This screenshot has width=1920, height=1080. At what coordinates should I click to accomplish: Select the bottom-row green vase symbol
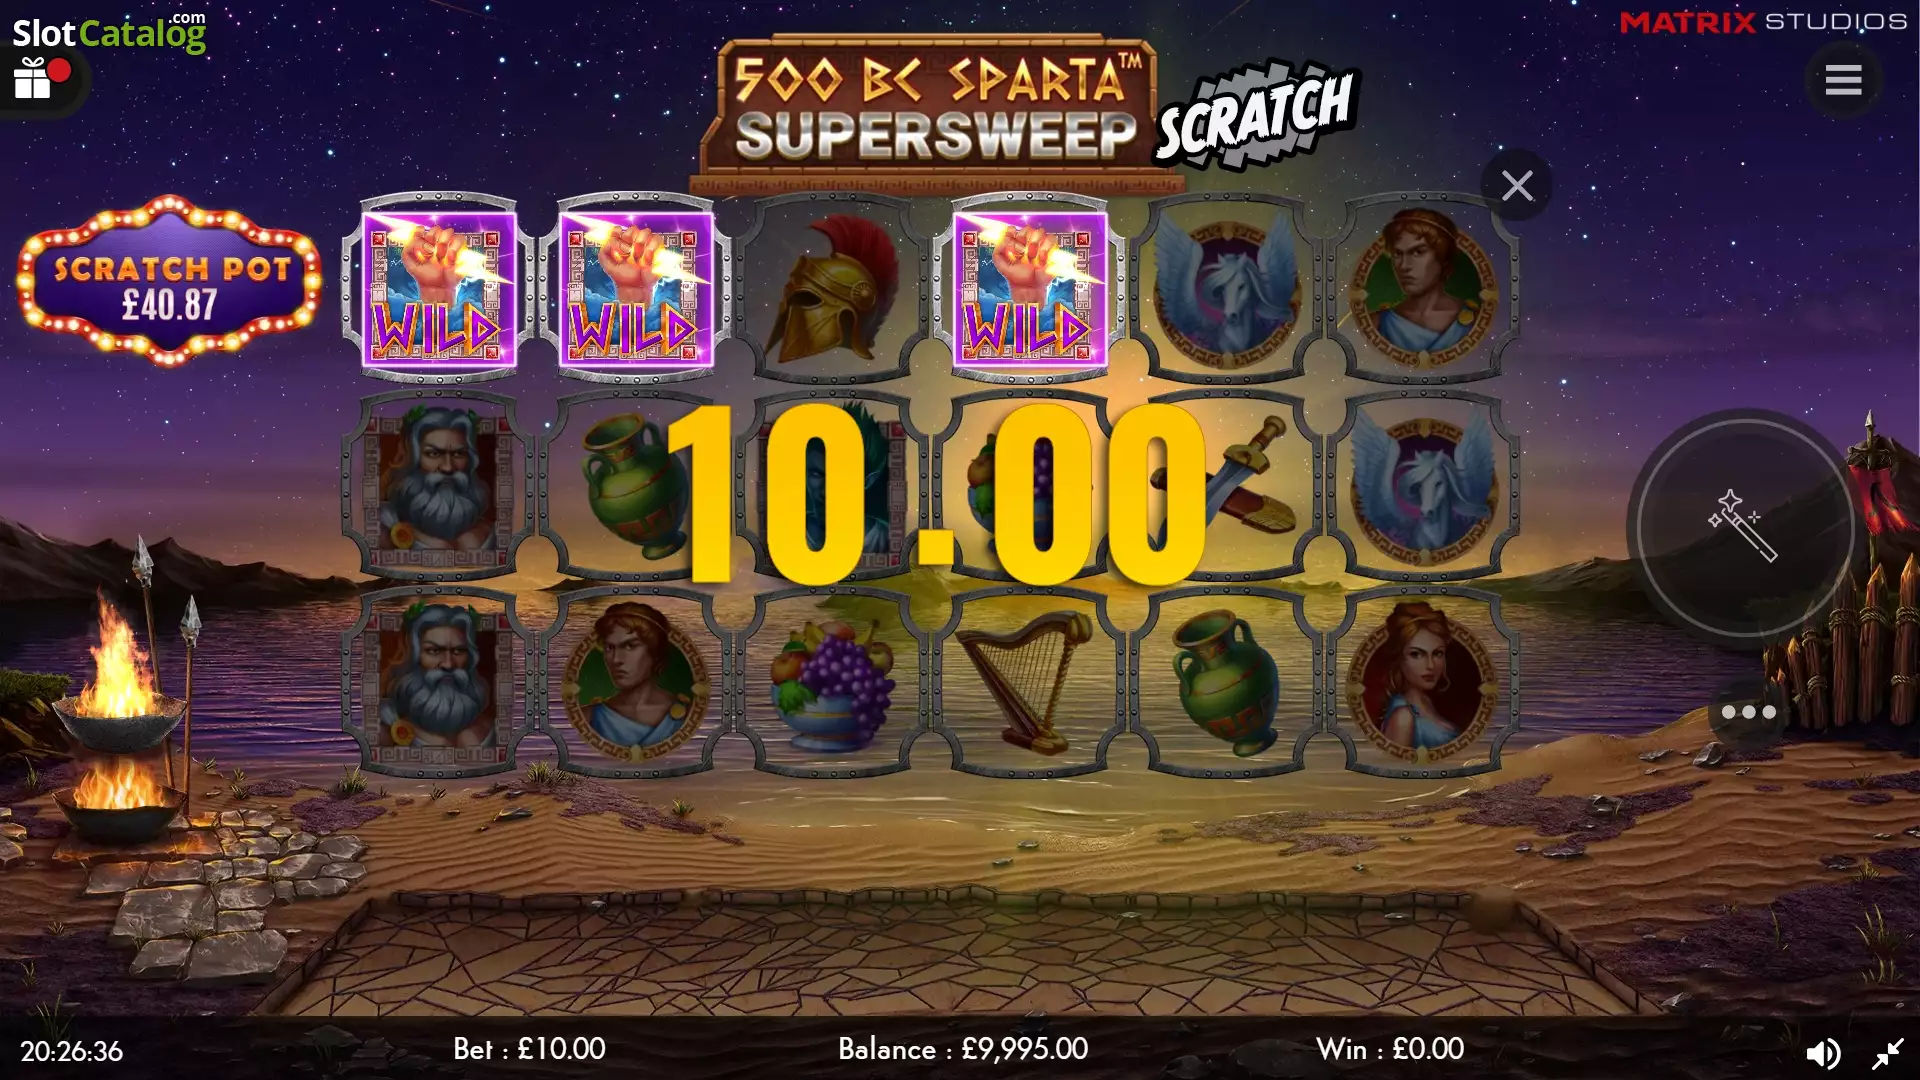click(x=1226, y=682)
